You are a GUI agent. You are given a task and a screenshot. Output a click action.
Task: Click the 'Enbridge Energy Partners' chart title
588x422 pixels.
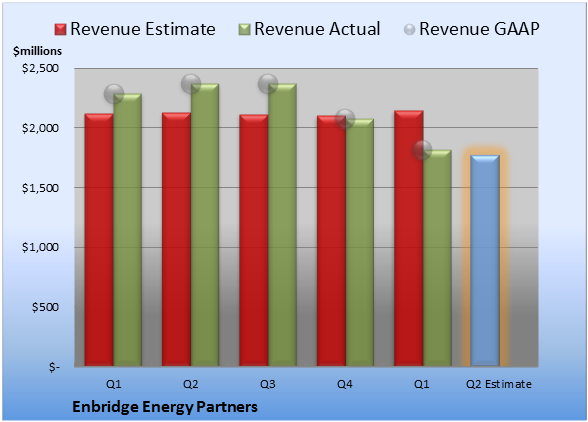click(165, 407)
